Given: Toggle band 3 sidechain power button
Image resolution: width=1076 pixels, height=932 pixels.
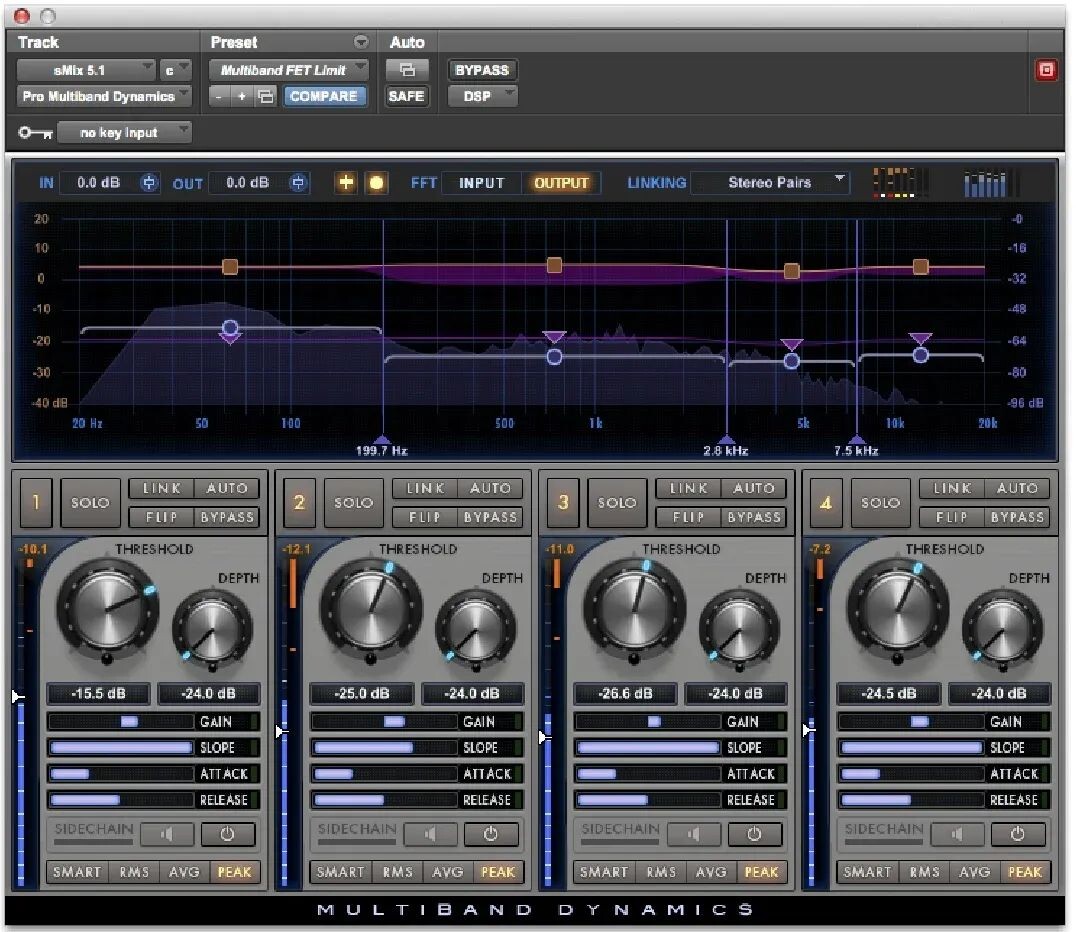Looking at the screenshot, I should [754, 835].
